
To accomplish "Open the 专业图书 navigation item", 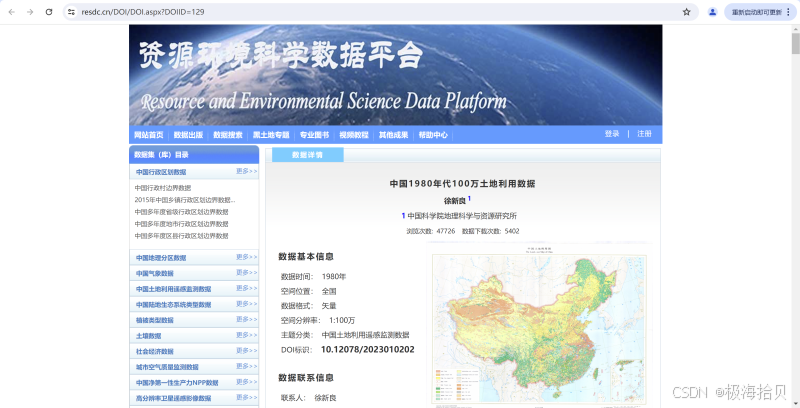I will (314, 135).
